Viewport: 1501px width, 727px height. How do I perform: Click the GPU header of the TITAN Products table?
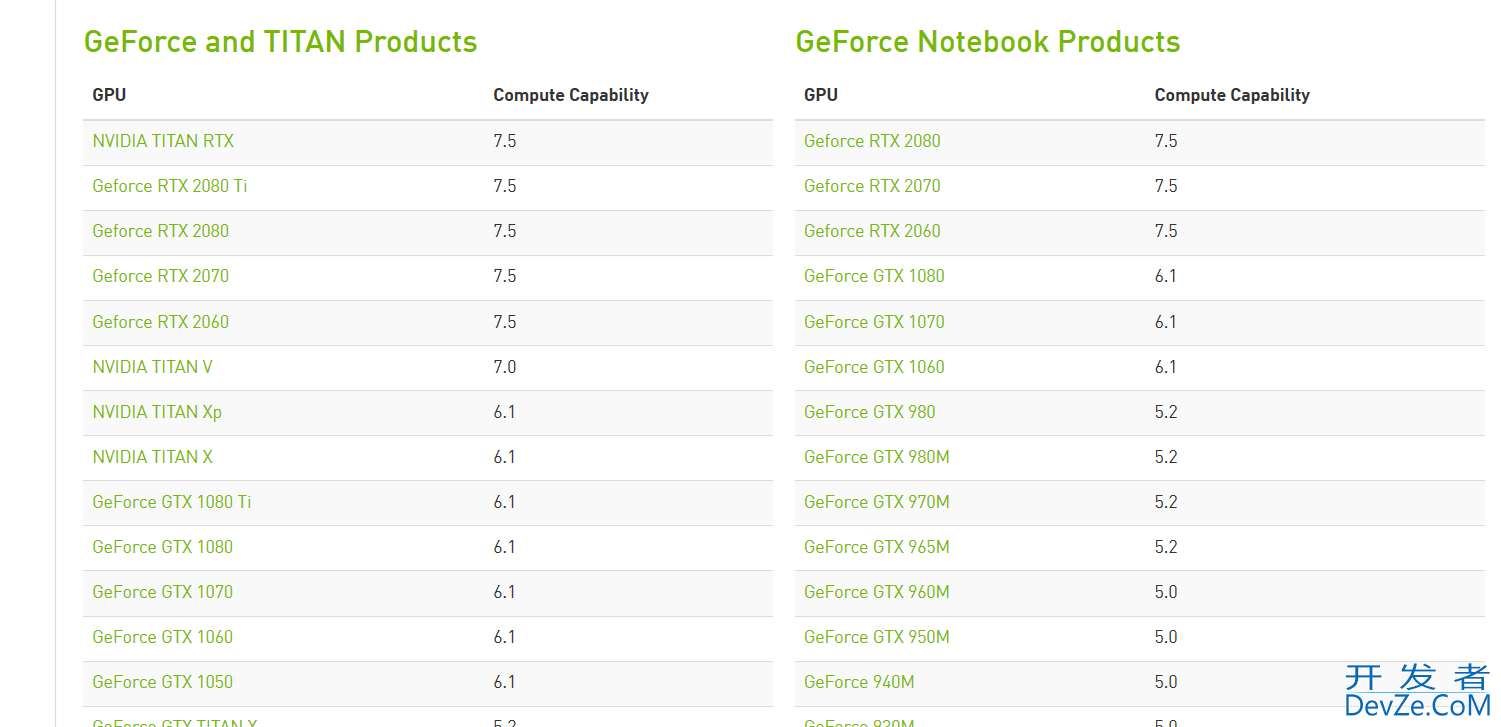tap(109, 95)
